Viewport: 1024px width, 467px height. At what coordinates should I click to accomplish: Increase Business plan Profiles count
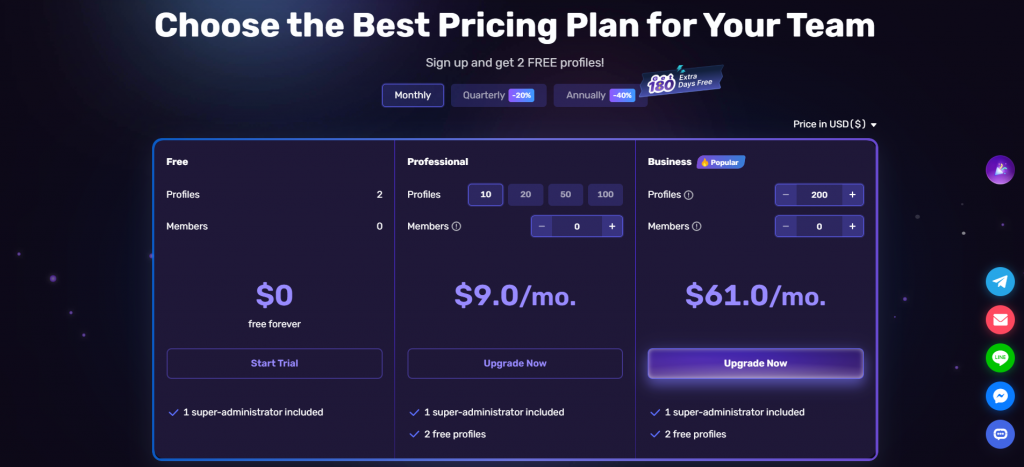(x=852, y=195)
